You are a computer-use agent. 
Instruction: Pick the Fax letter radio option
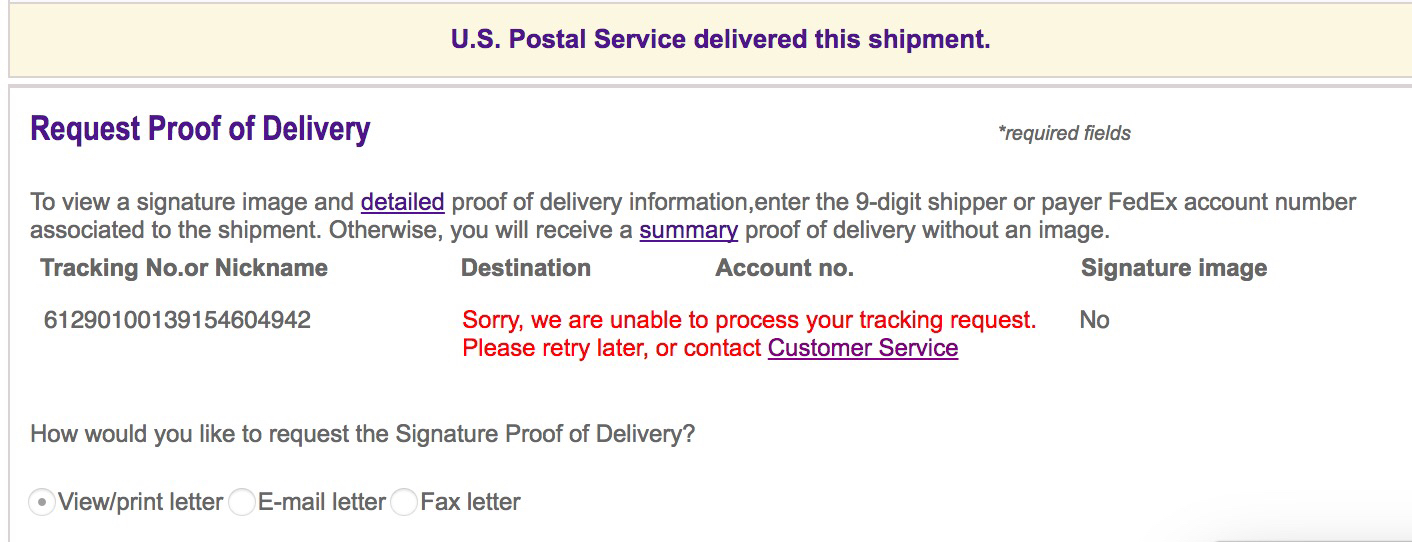click(404, 502)
